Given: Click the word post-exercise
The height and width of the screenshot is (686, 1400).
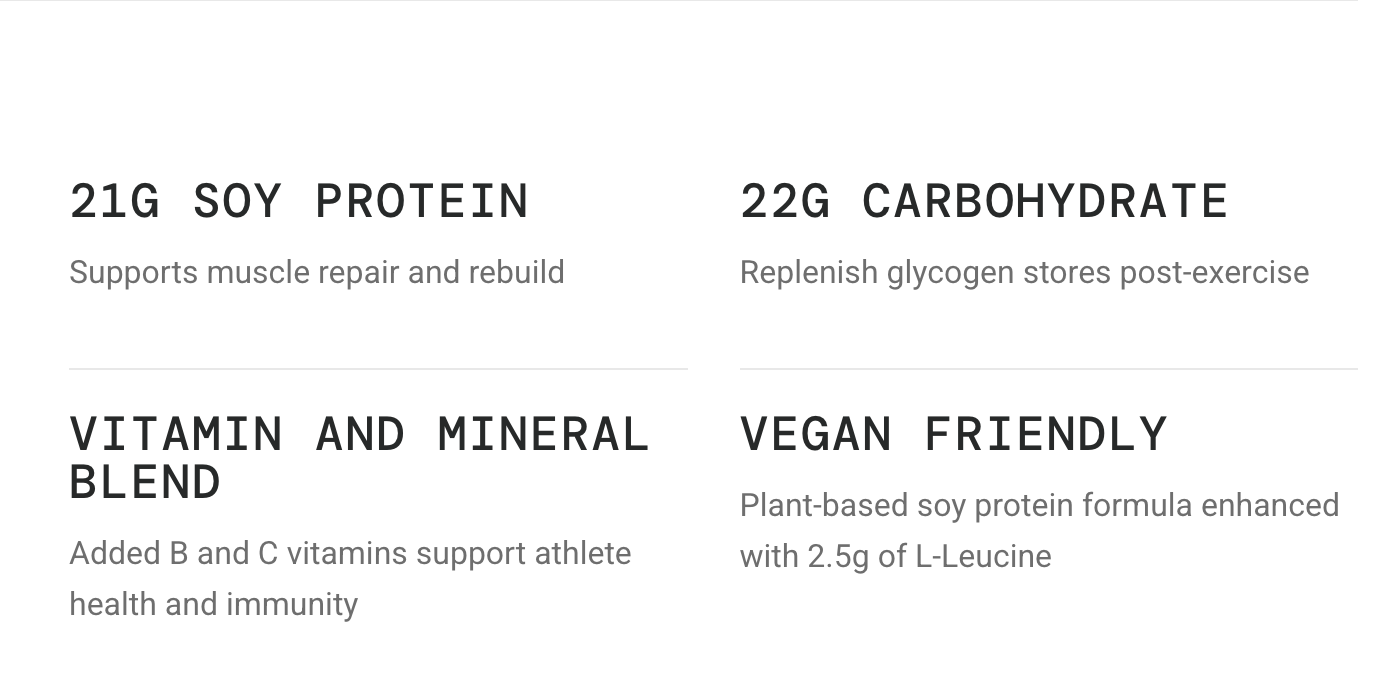Looking at the screenshot, I should coord(1214,272).
